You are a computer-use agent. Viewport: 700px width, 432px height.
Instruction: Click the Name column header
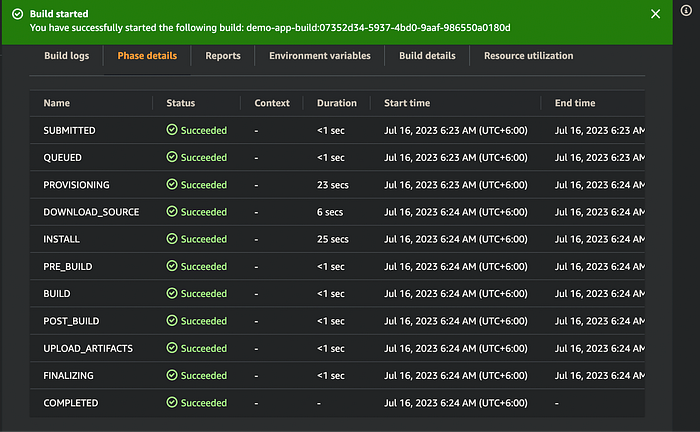click(x=57, y=103)
